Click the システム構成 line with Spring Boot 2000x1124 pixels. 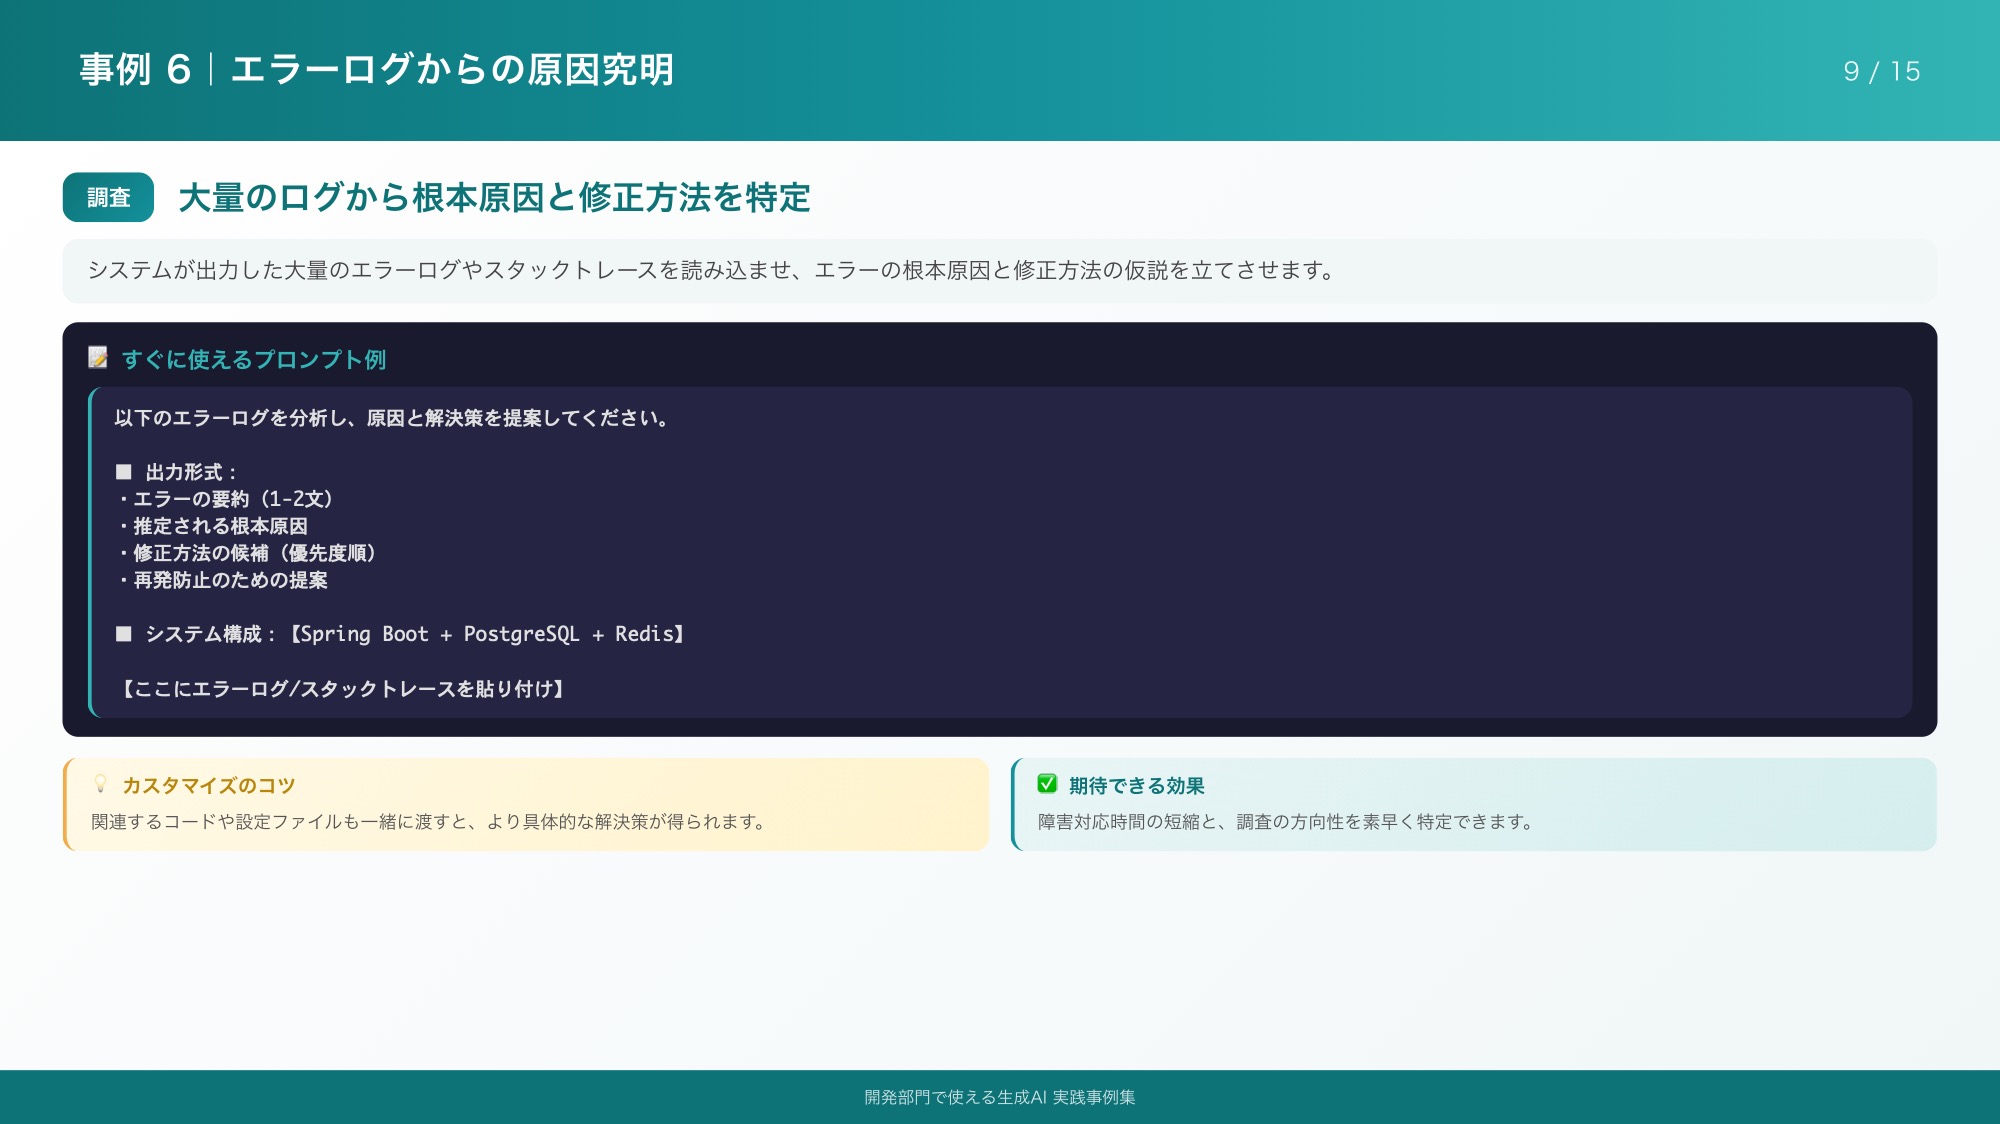tap(400, 634)
